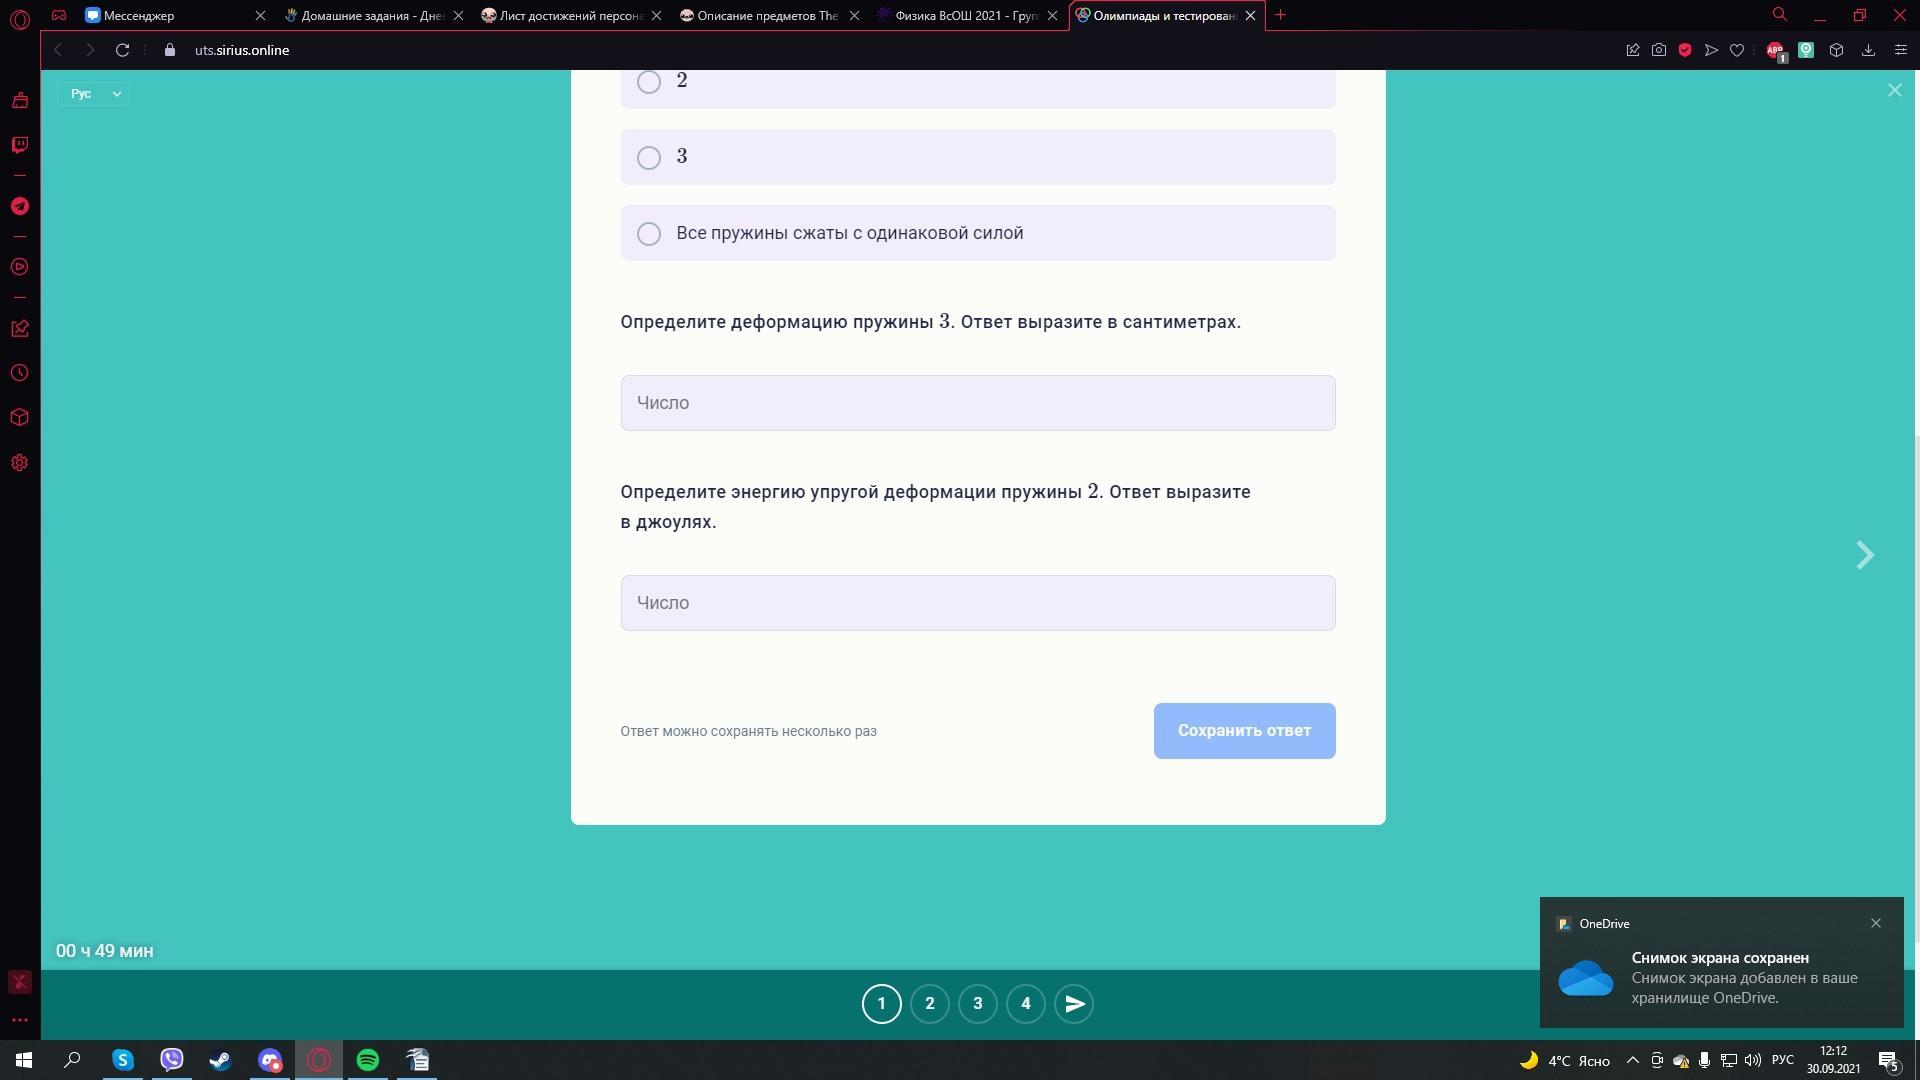Open the browser downloads icon
Viewport: 1920px width, 1080px height.
(x=1868, y=50)
